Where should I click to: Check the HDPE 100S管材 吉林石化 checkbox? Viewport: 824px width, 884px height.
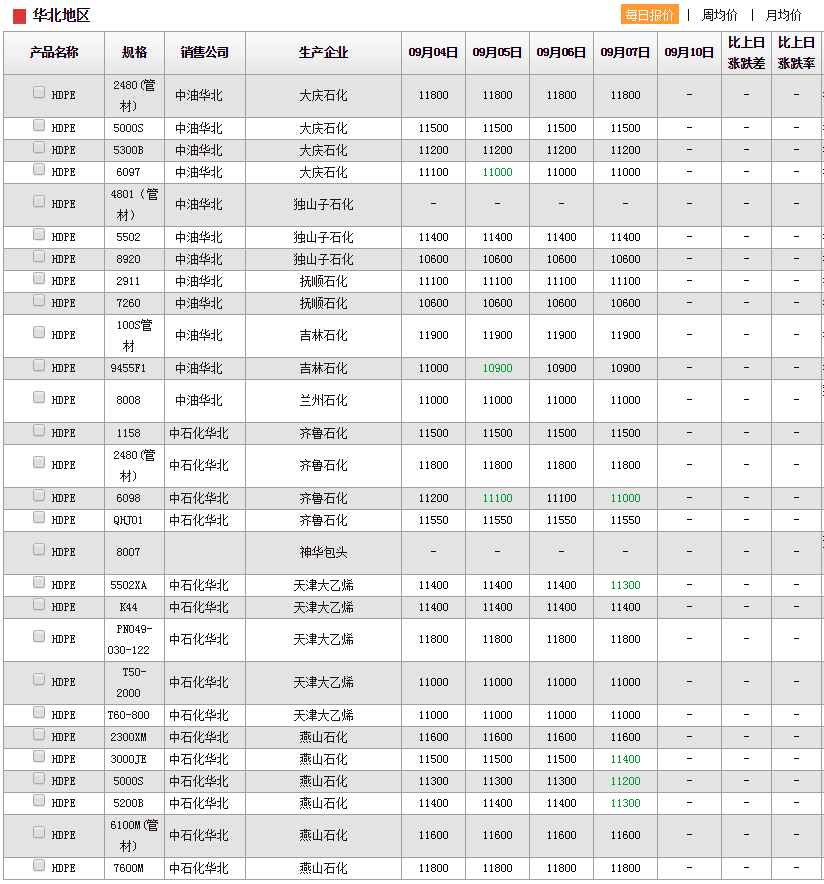click(39, 332)
